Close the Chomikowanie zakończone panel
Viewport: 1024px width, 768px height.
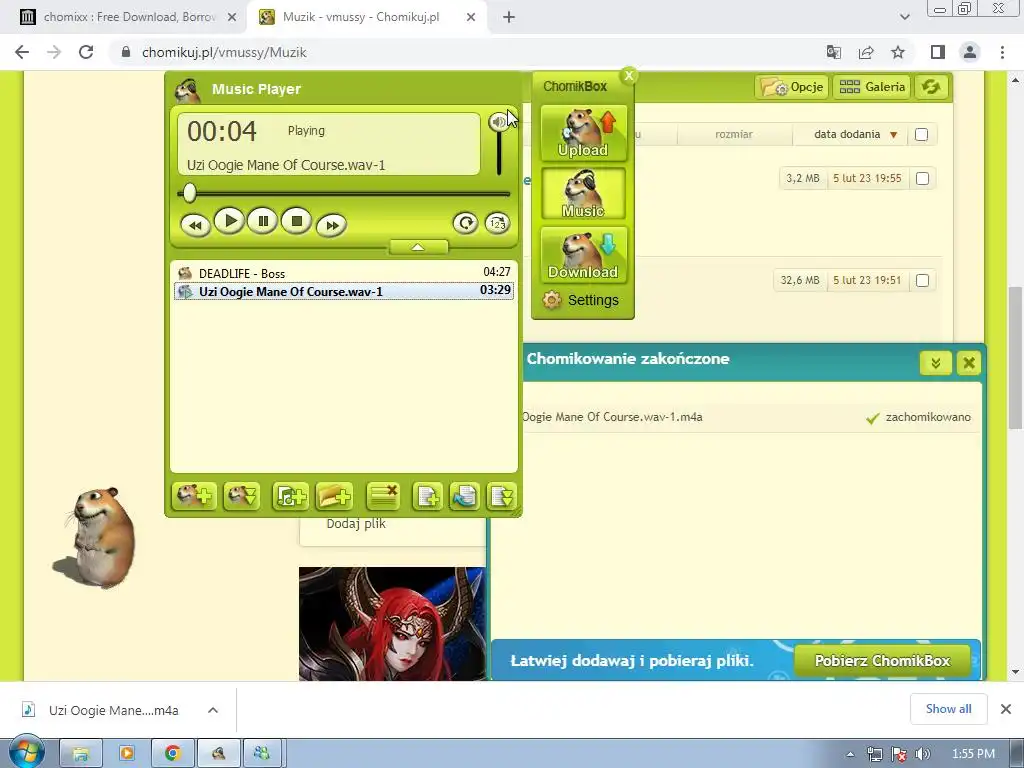969,362
